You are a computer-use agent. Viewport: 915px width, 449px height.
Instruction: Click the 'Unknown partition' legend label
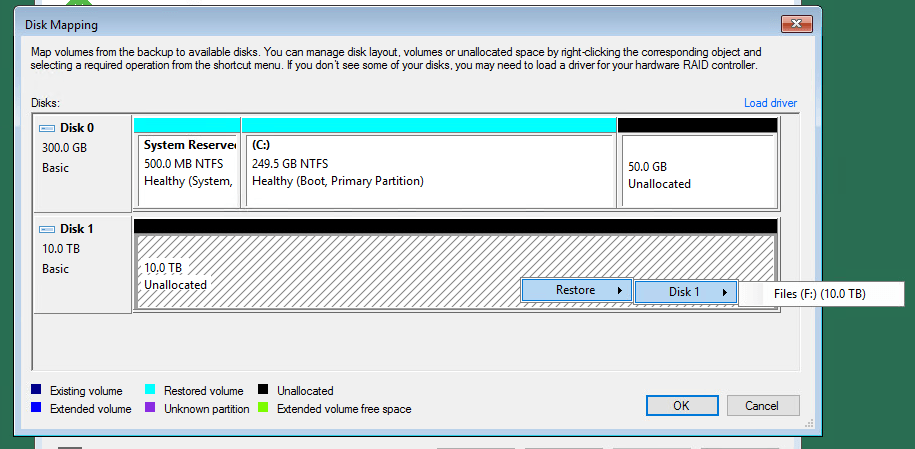pos(207,409)
